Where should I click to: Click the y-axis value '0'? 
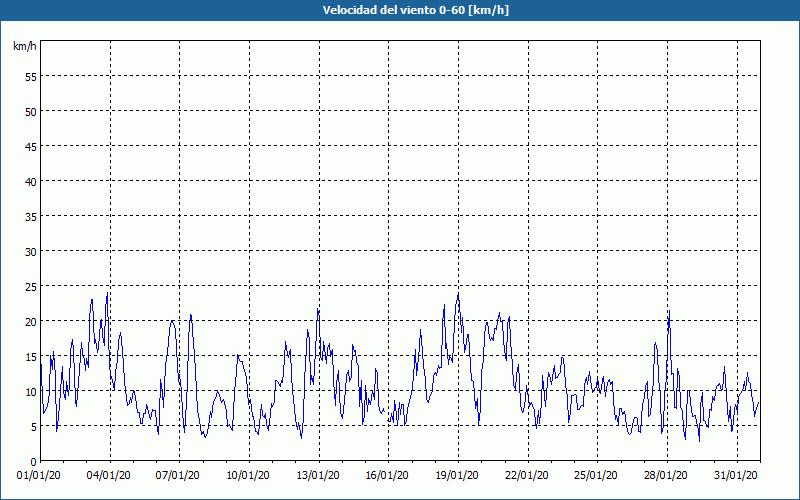pos(34,462)
